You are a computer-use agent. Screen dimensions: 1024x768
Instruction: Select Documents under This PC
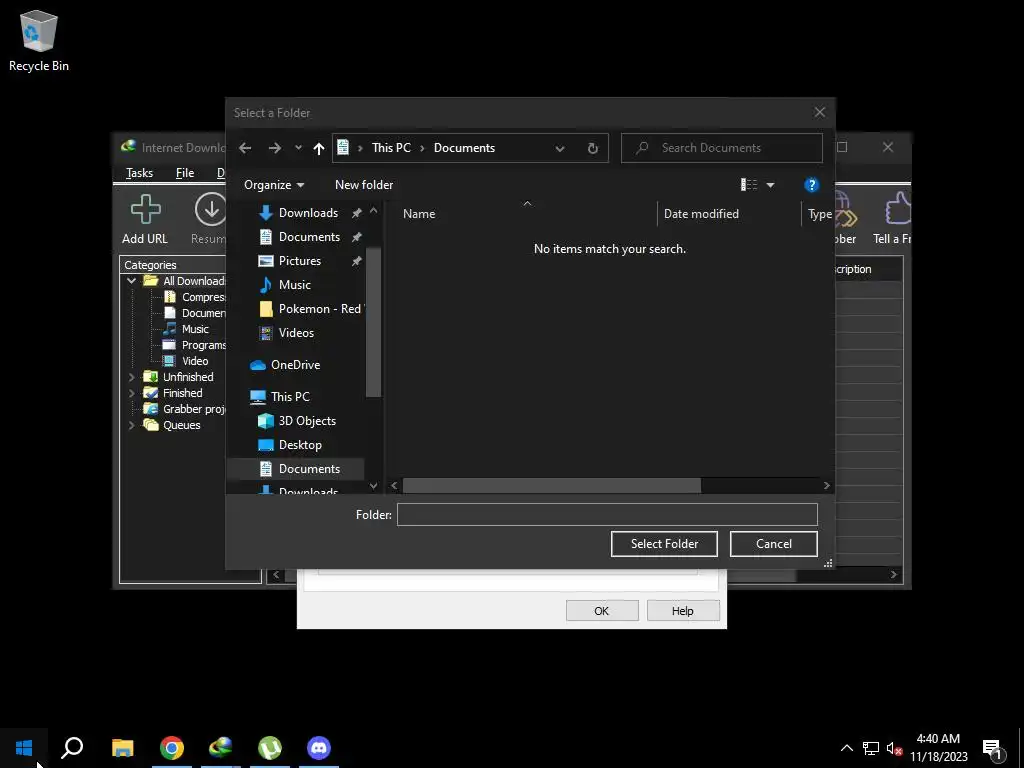click(309, 469)
